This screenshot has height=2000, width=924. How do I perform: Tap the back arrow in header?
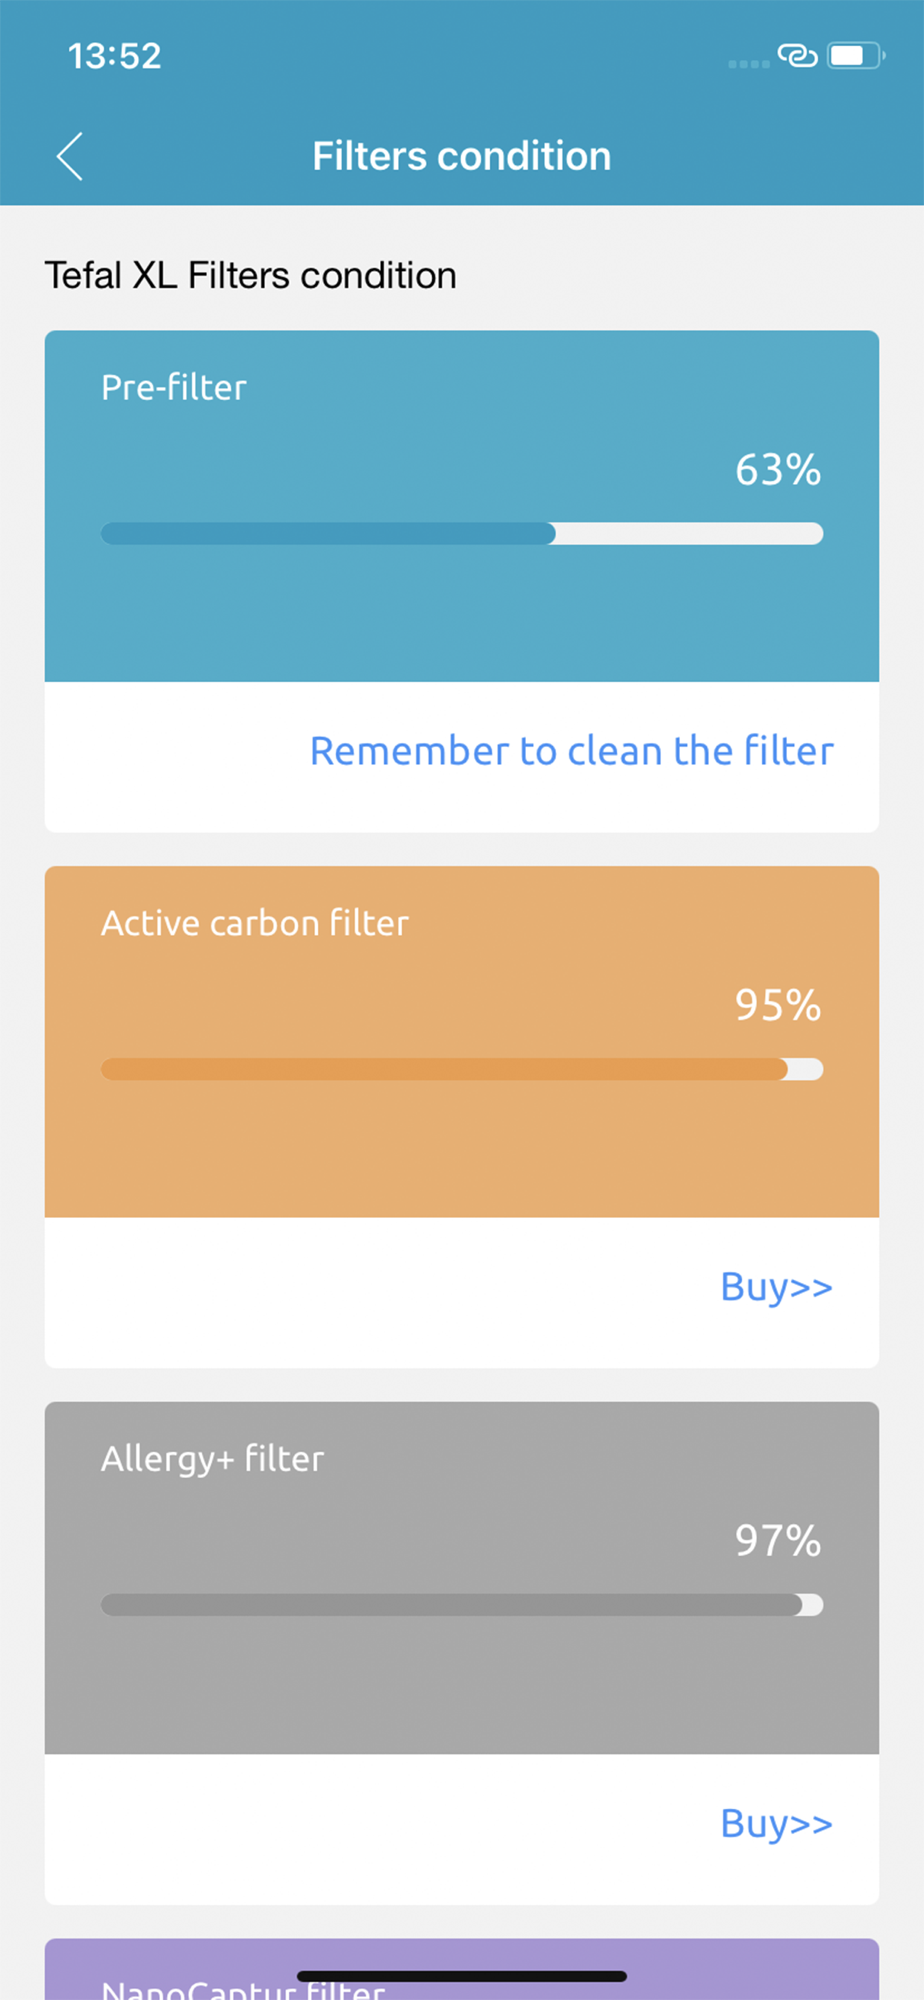pos(70,156)
